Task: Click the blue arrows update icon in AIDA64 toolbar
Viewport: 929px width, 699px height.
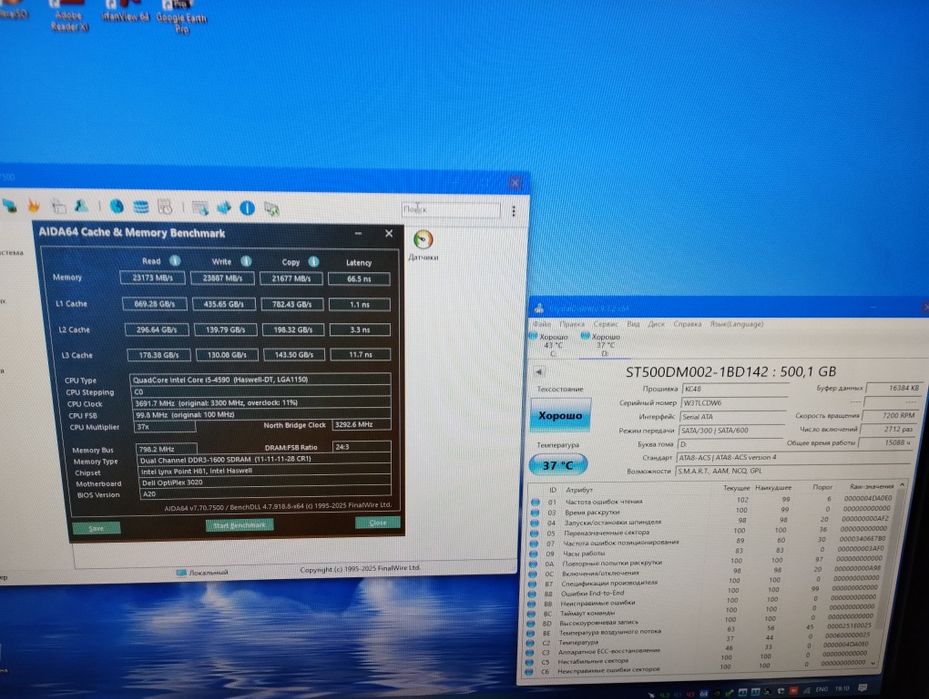Action: click(x=224, y=208)
